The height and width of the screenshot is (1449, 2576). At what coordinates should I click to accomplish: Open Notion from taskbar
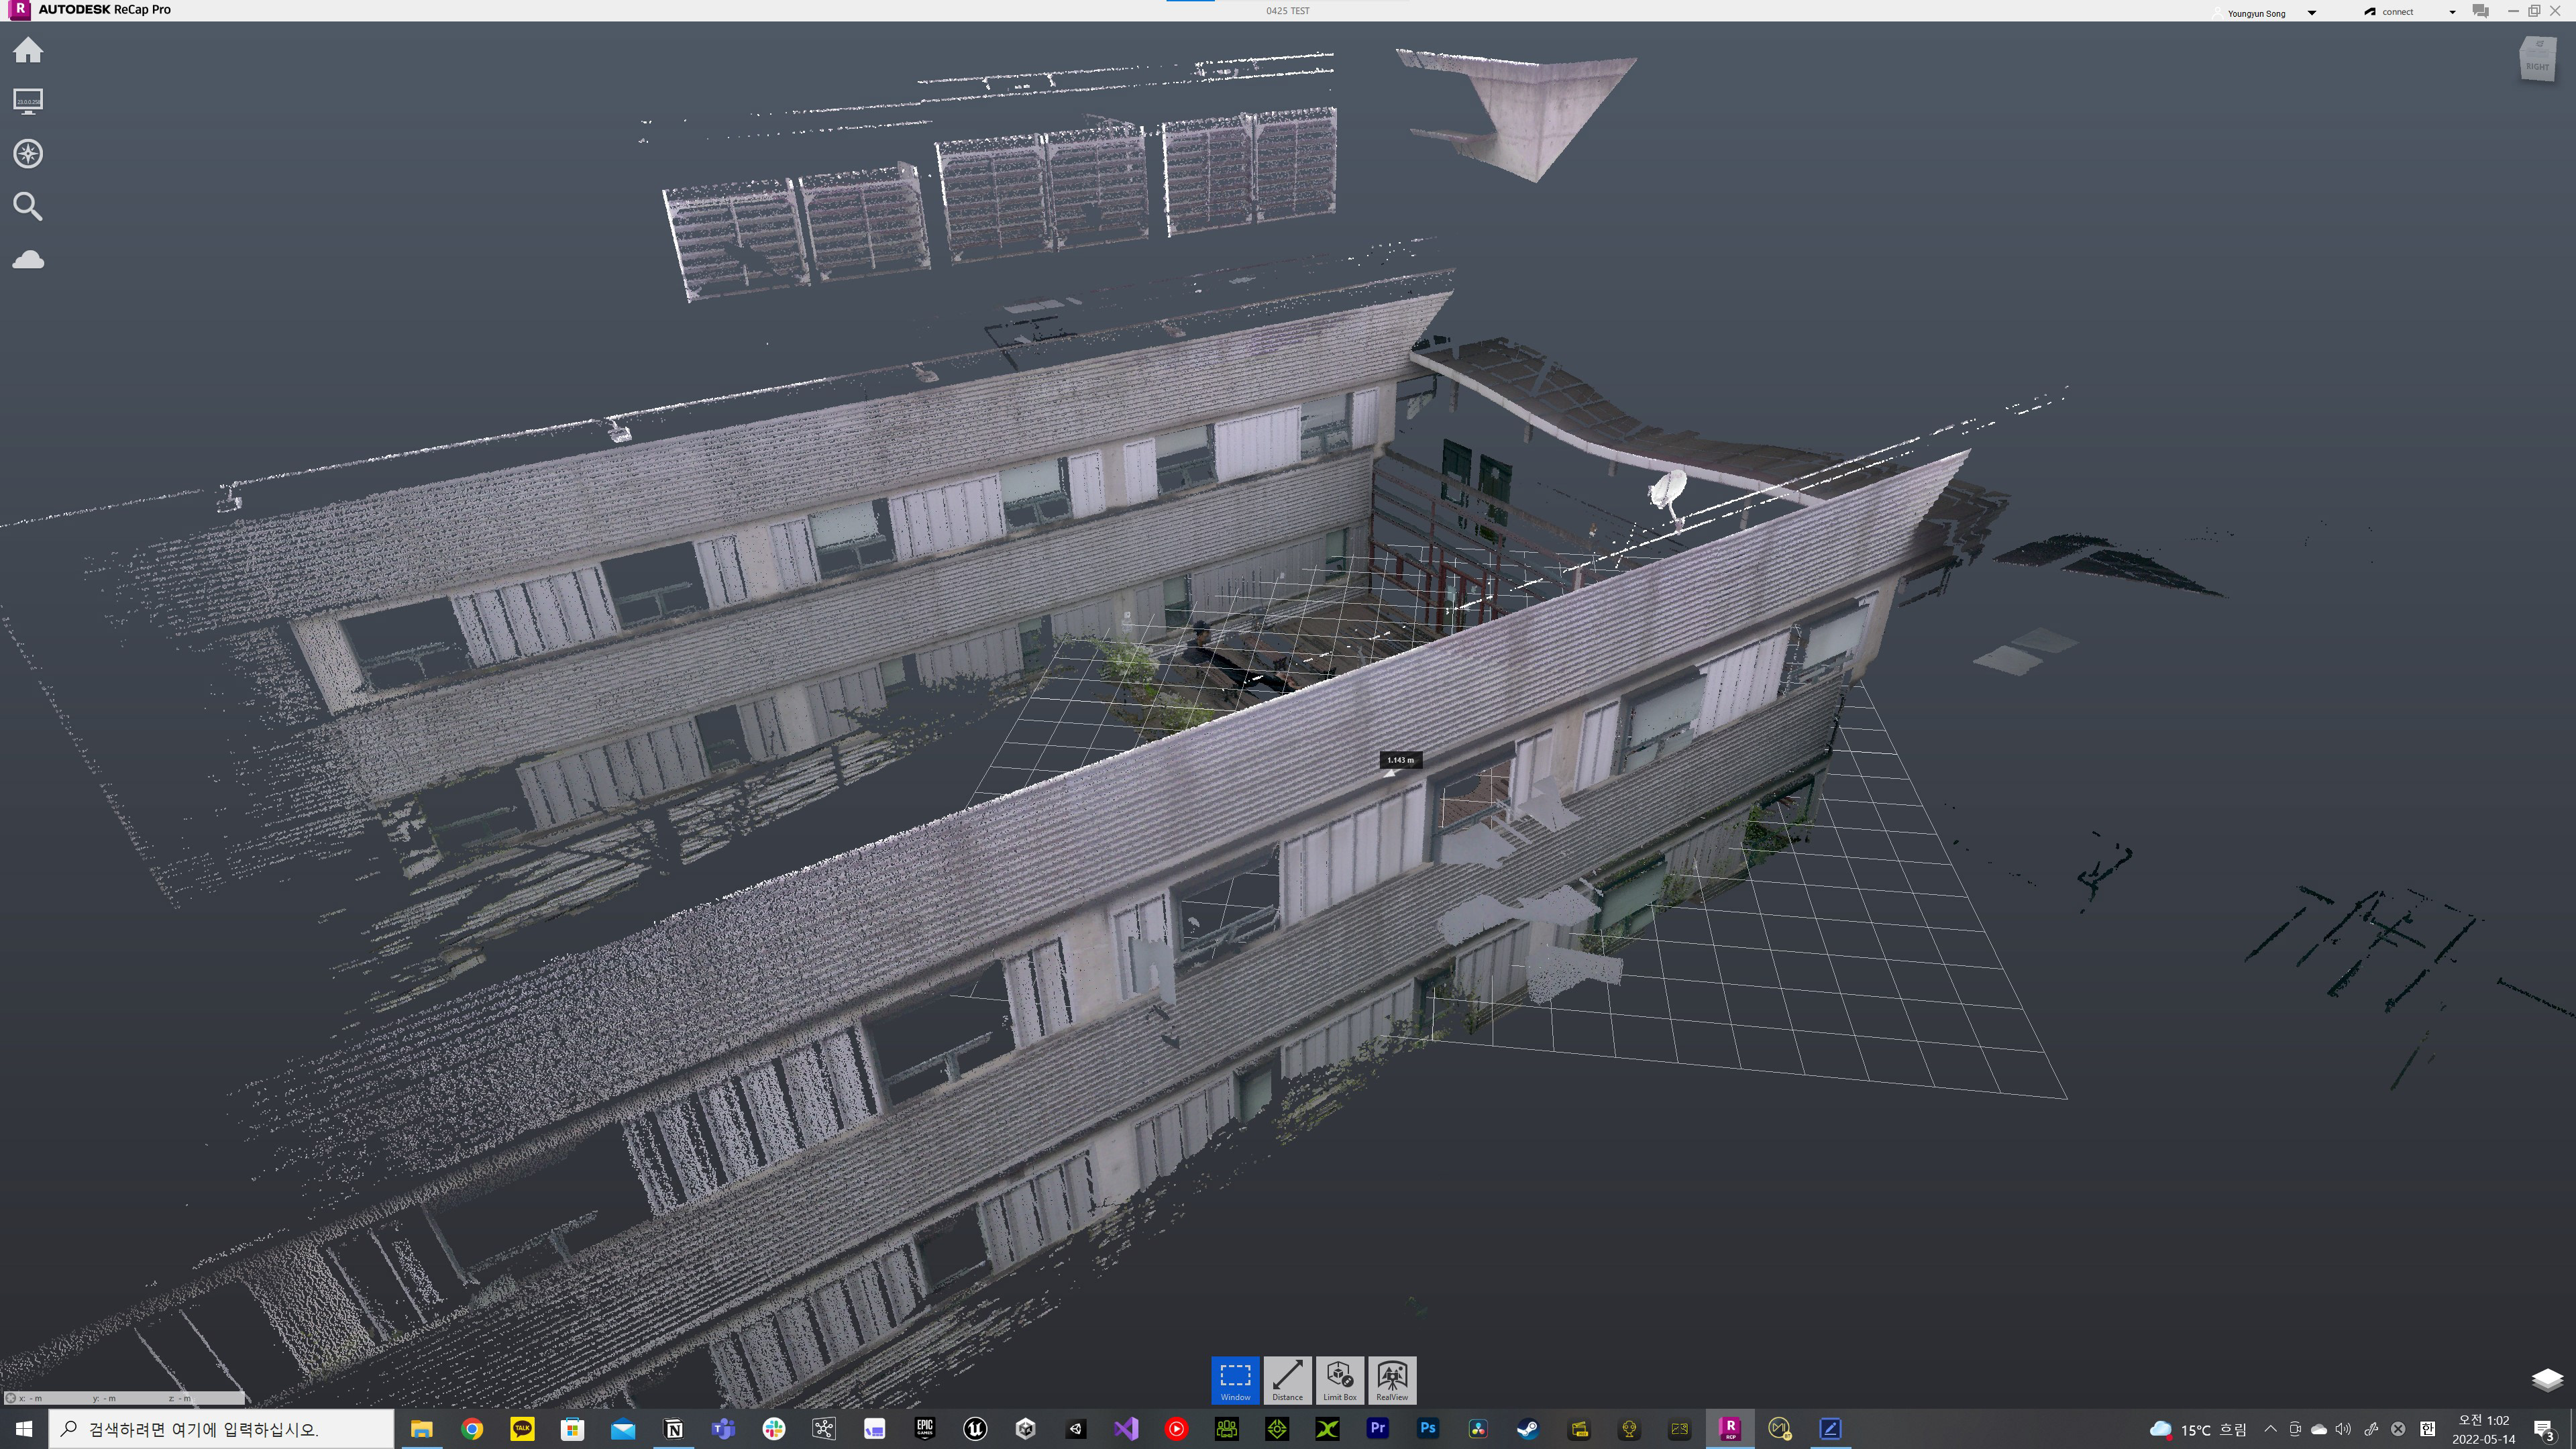[673, 1429]
